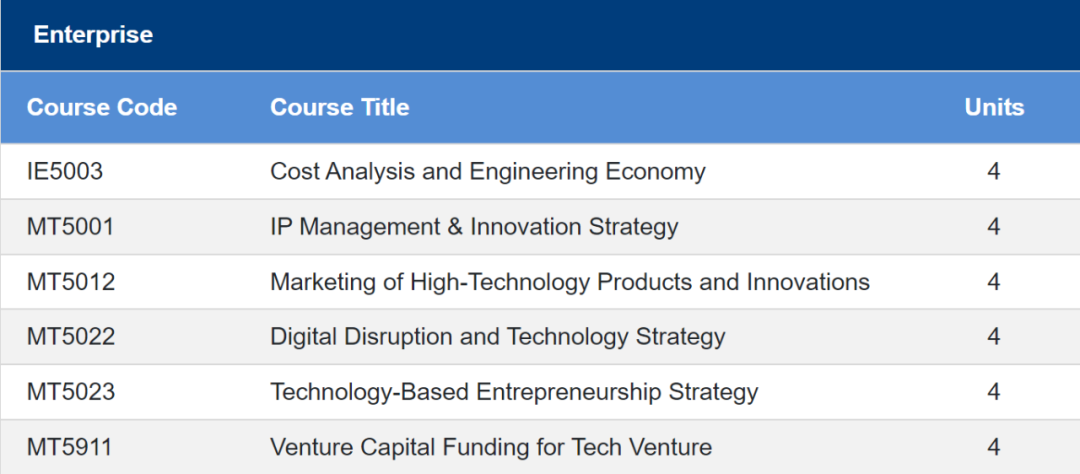
Task: Click the Units column header
Action: click(994, 107)
